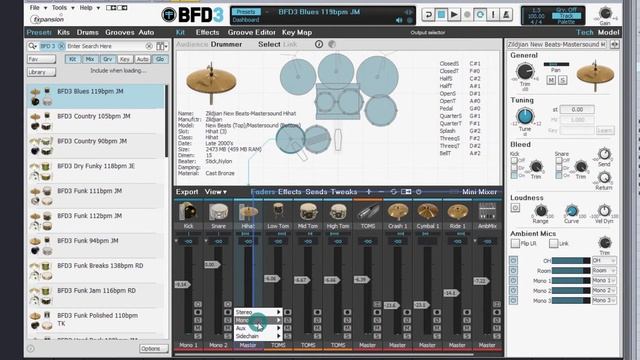Click the minus icon in mixer toolbar

pyautogui.click(x=381, y=191)
